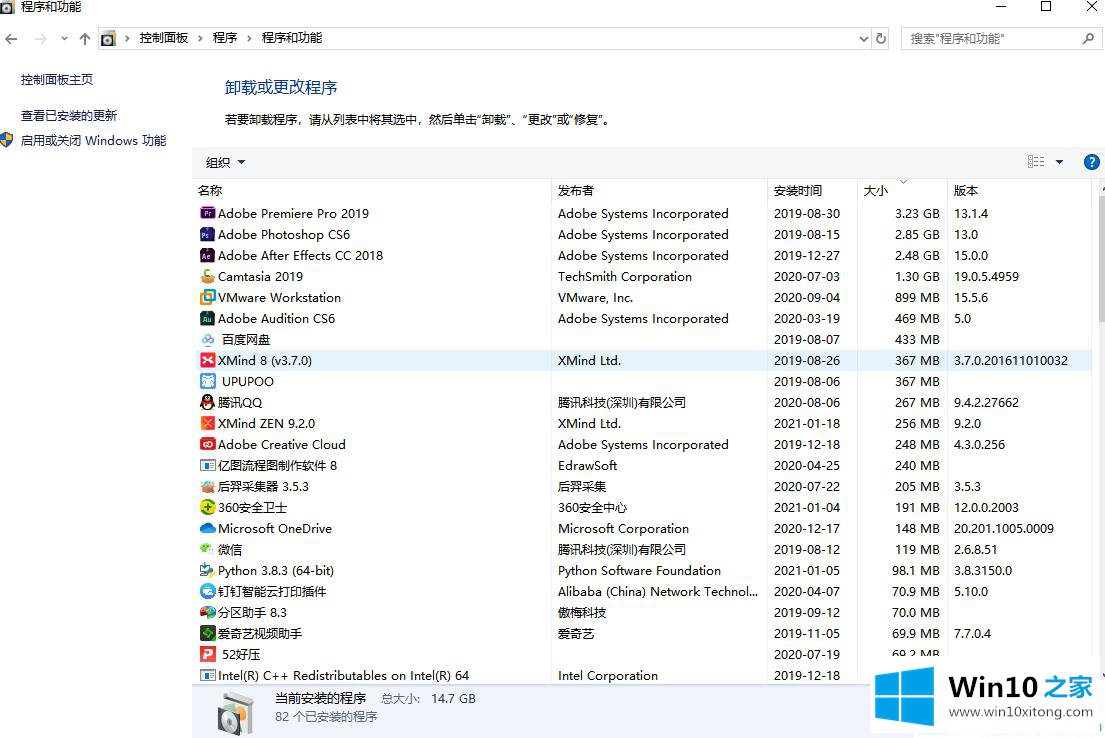Click the 钉钉智能云打印插件 icon
Viewport: 1105px width, 738px height.
pyautogui.click(x=207, y=591)
